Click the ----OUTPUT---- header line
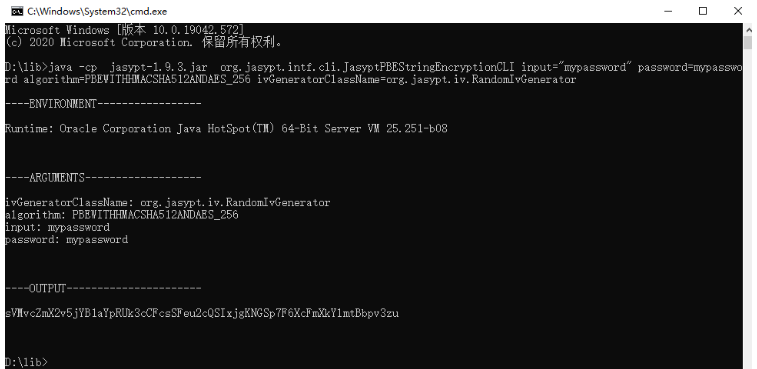The width and height of the screenshot is (757, 369). 103,289
